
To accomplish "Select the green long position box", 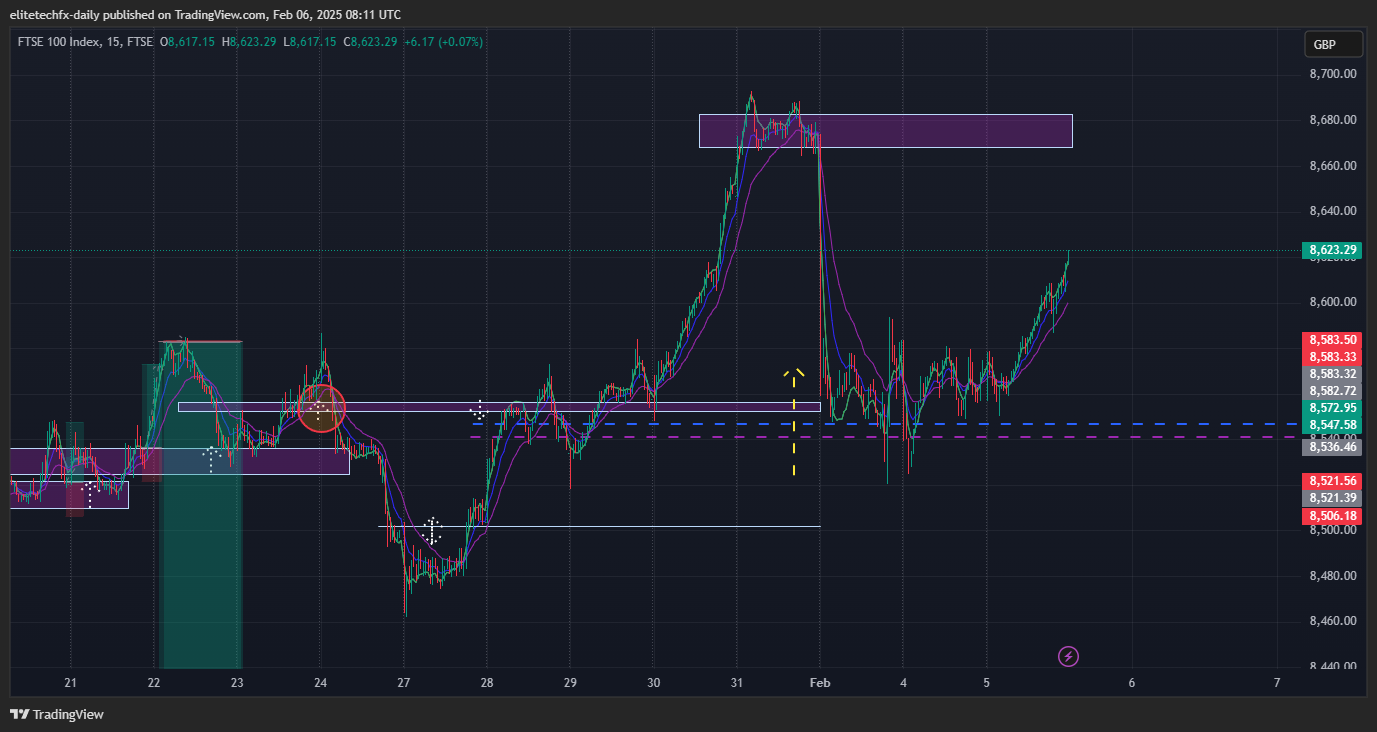I will pyautogui.click(x=201, y=505).
